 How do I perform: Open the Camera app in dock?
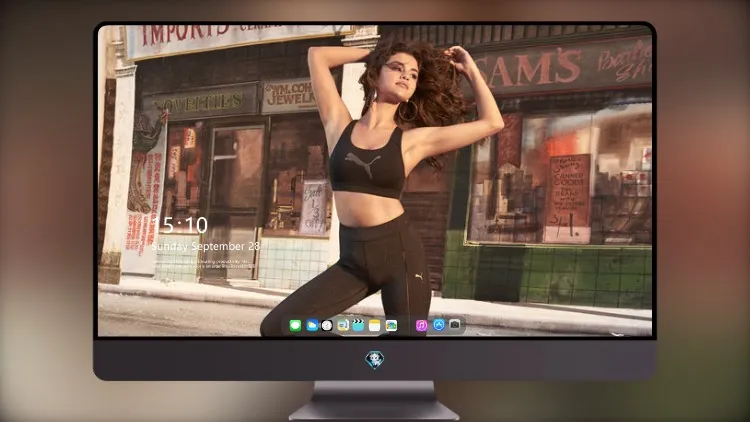pos(455,325)
